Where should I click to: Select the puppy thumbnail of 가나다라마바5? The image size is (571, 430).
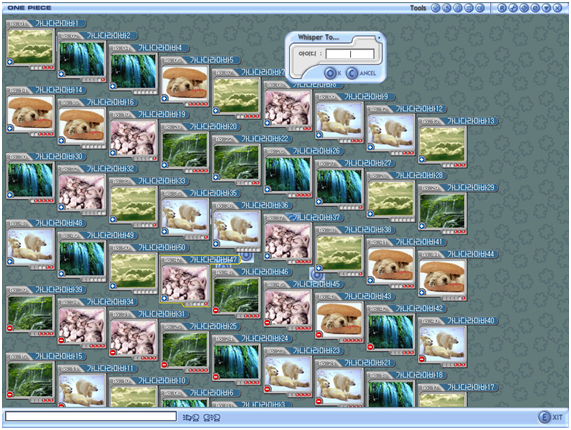[x=185, y=83]
